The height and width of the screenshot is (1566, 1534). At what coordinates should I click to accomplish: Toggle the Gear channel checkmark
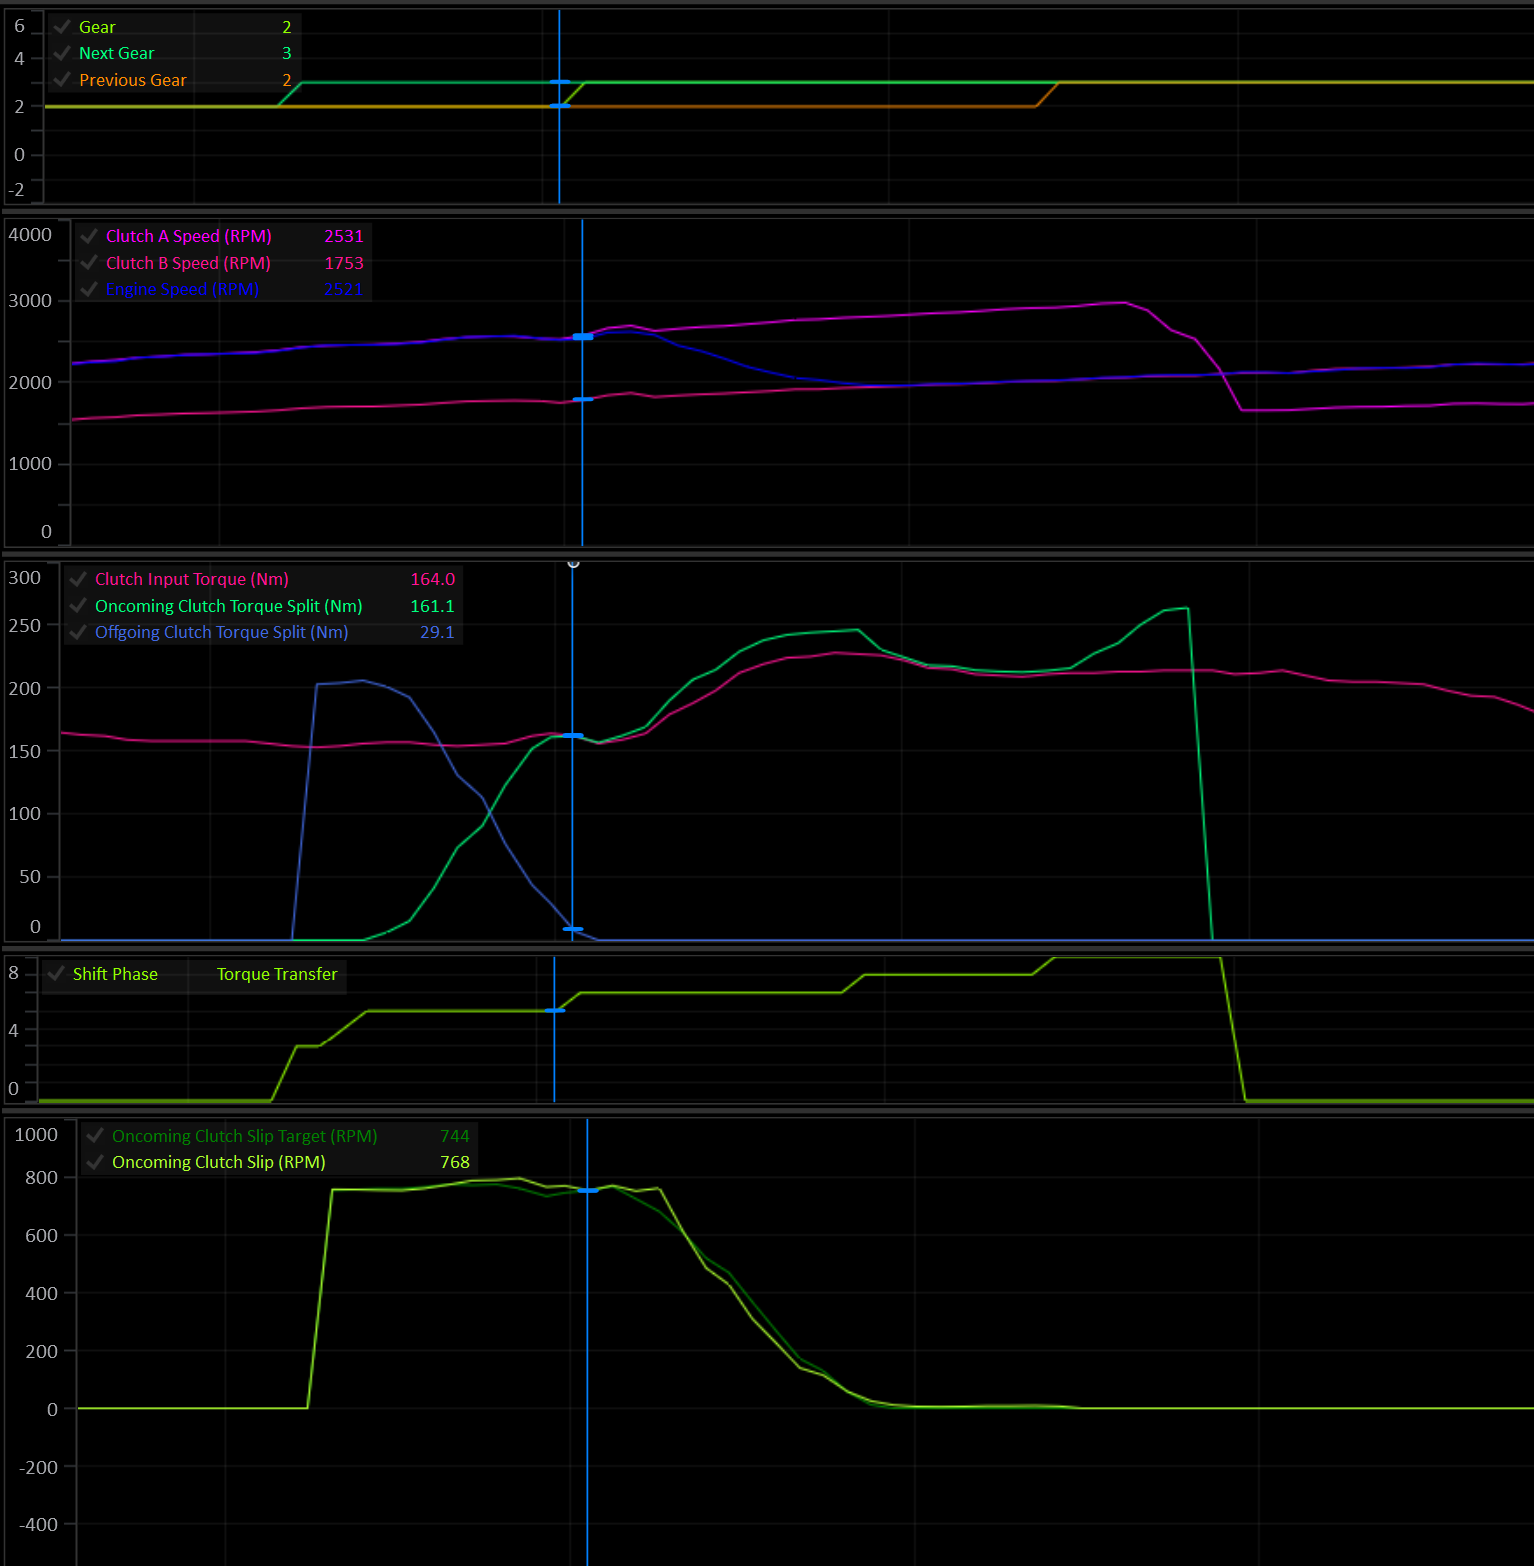(x=62, y=27)
